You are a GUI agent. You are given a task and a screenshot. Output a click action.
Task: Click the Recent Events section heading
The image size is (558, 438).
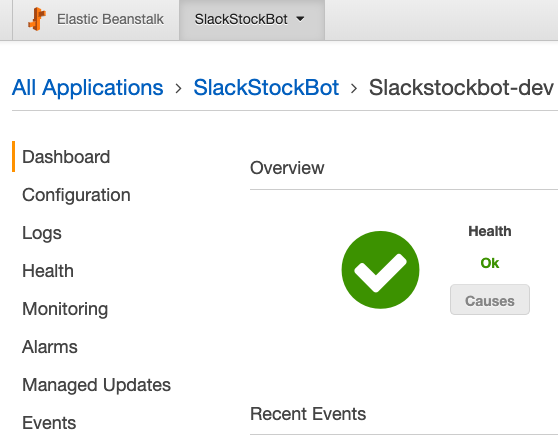(x=308, y=414)
